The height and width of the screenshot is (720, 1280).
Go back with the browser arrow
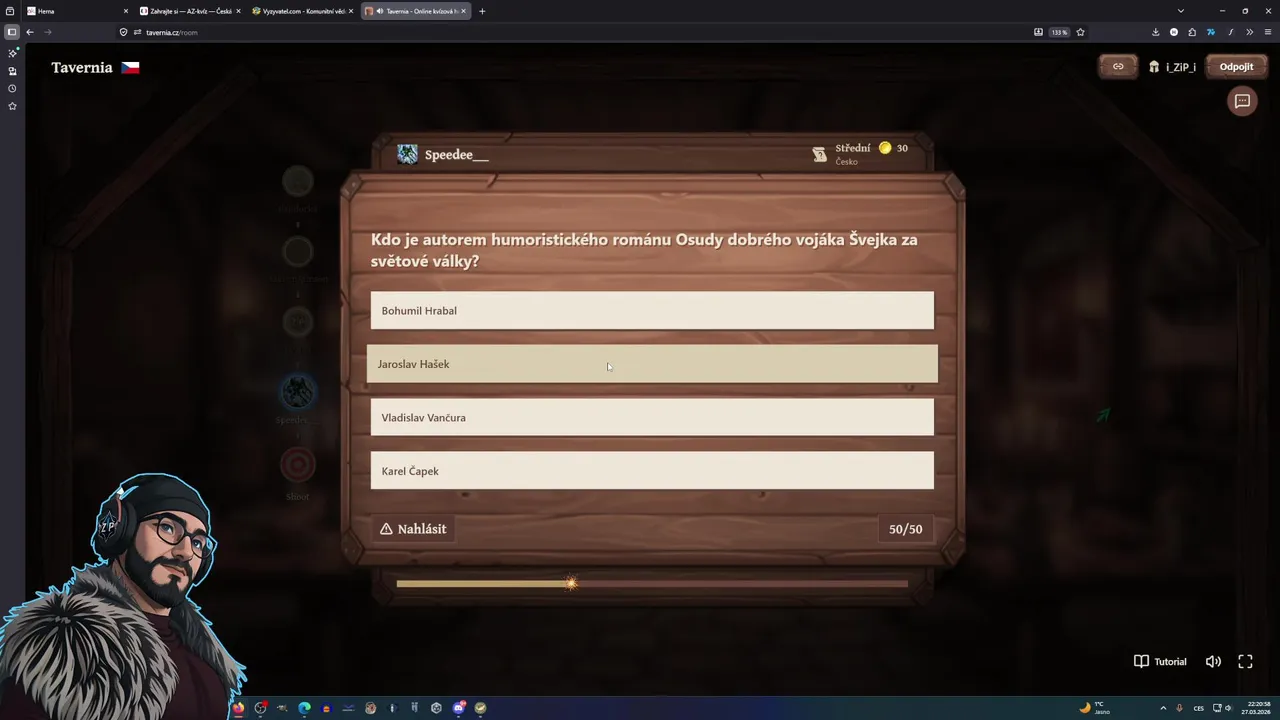30,32
